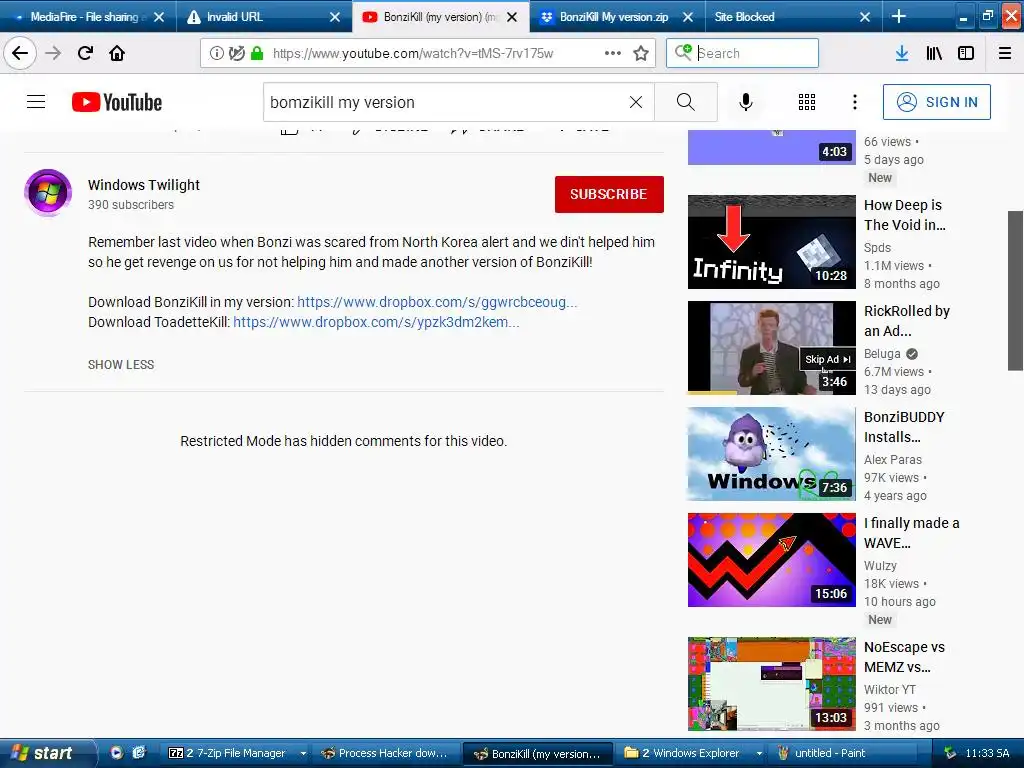1024x768 pixels.
Task: Click NoEscape vs MEMZ video title
Action: tap(904, 657)
